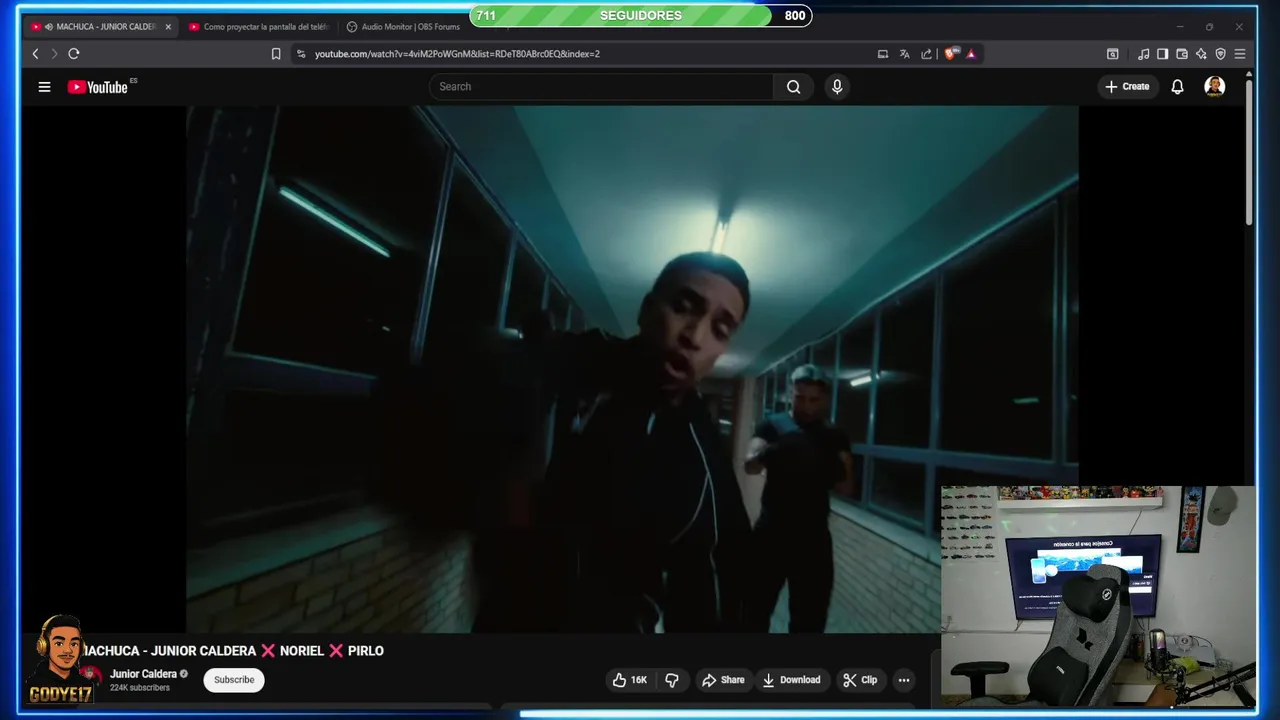Screen dimensions: 1280x720
Task: Mute the MACHUCA tab via its speaker icon
Action: point(49,27)
